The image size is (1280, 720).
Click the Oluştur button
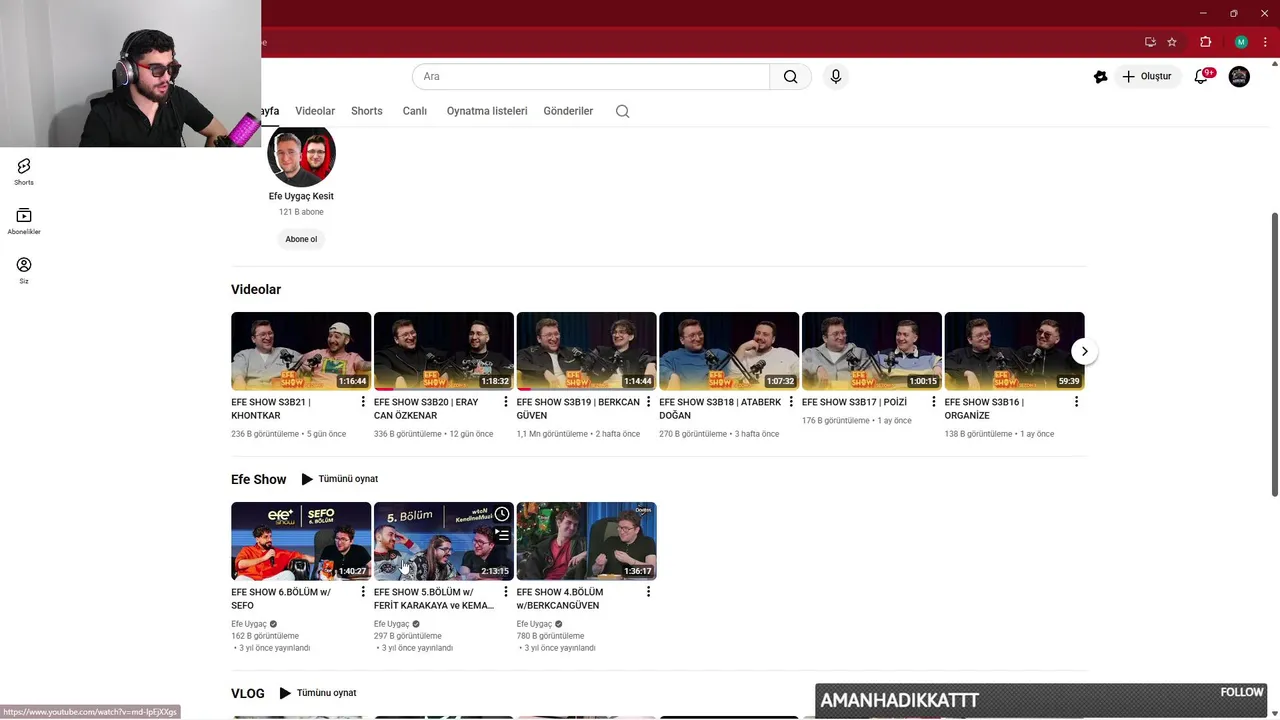[x=1146, y=76]
